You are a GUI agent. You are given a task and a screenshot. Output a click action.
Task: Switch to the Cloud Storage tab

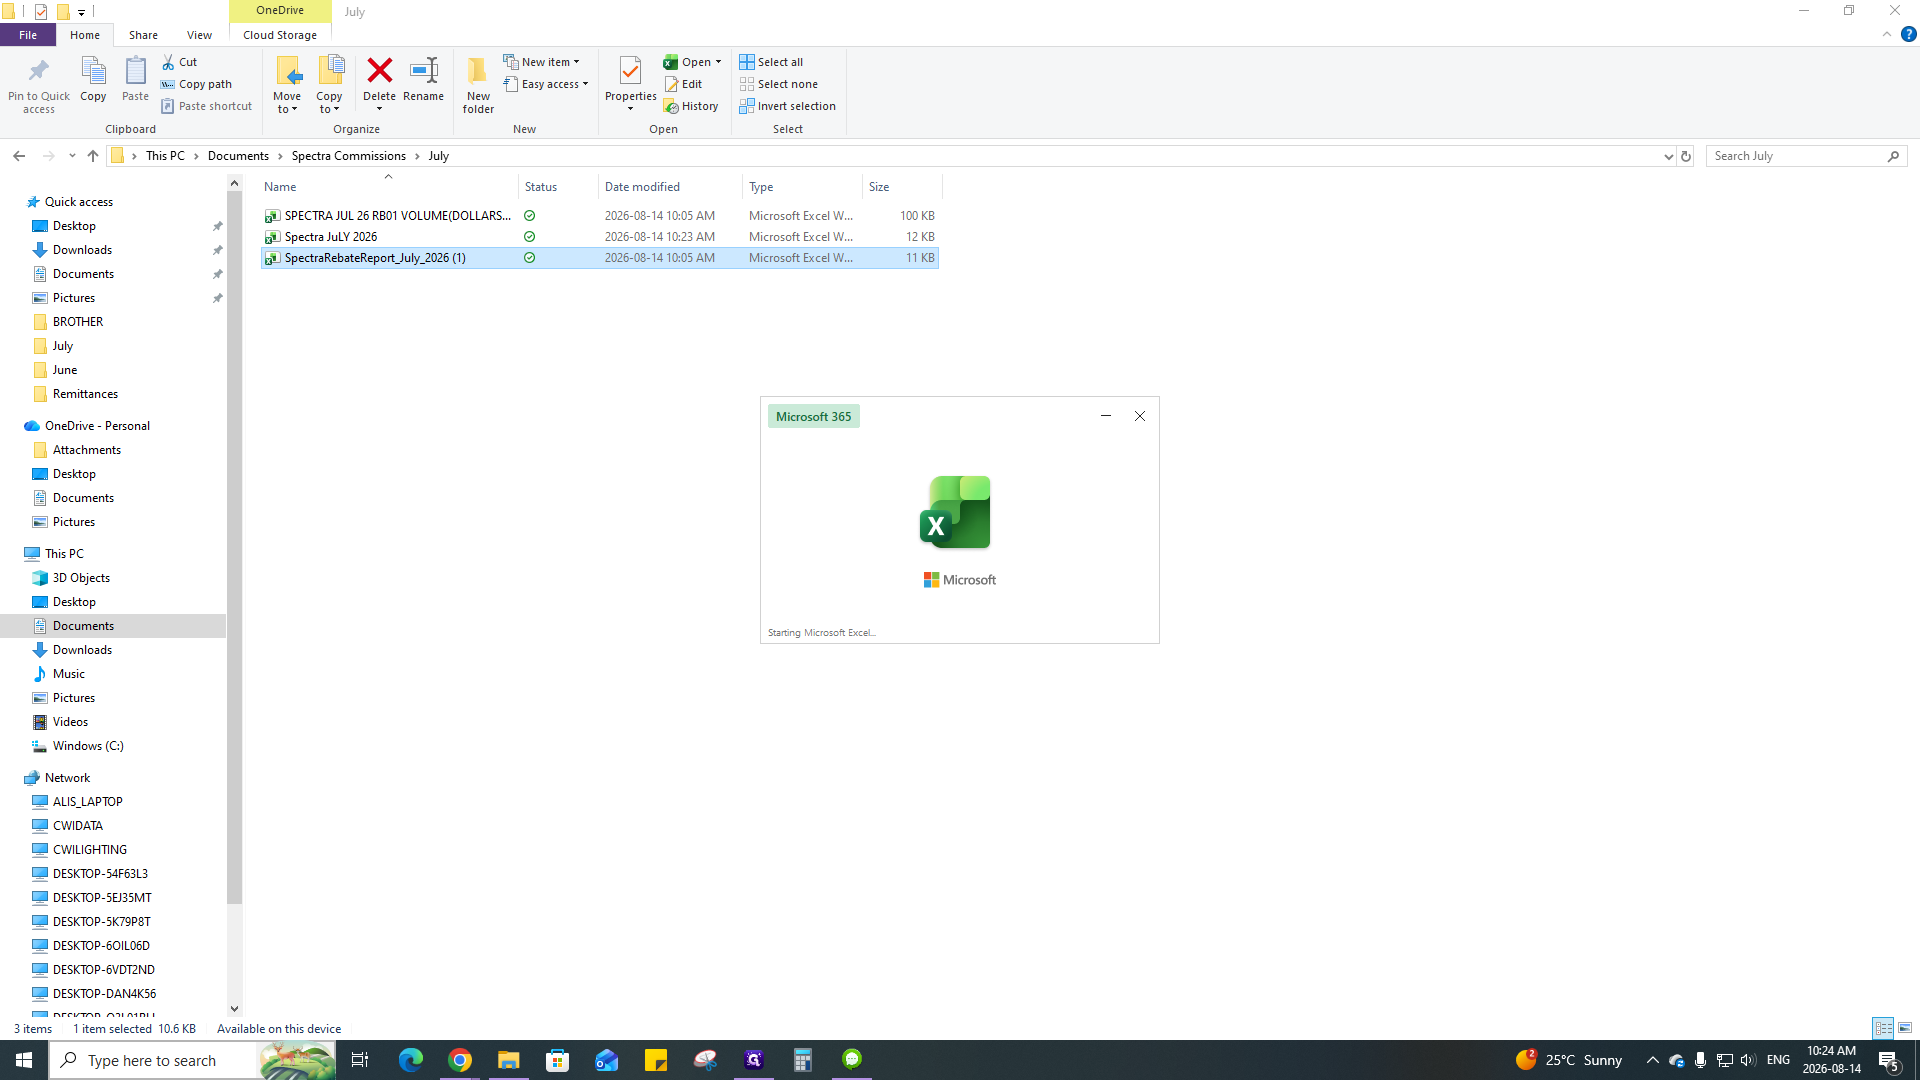coord(280,35)
